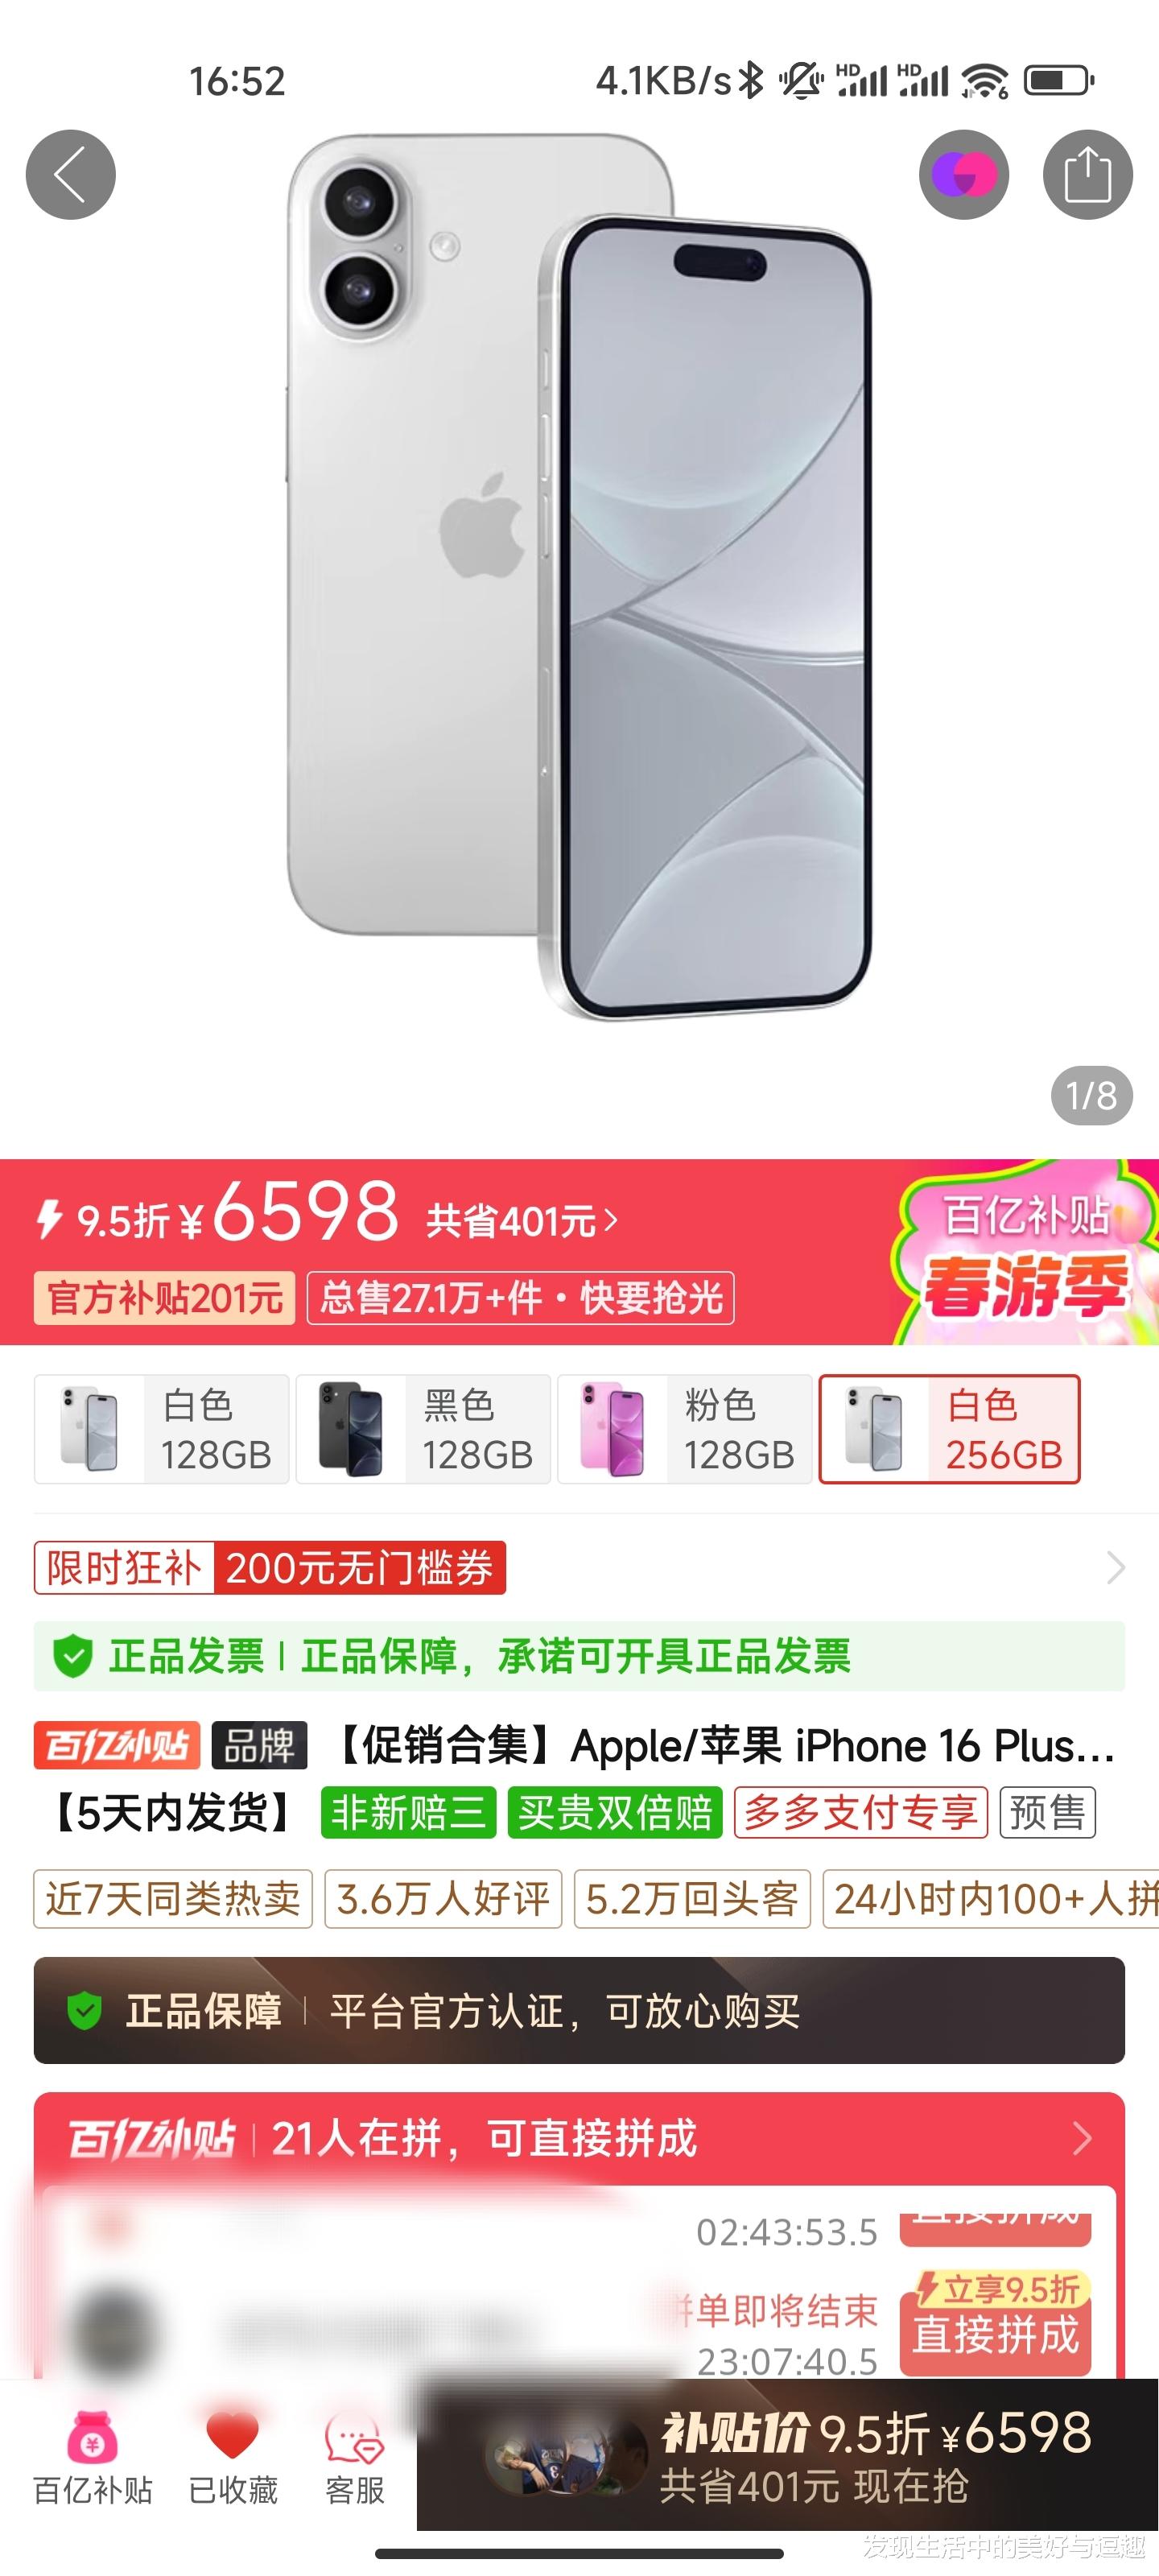Tap the 直接拼成 button
This screenshot has height=2576, width=1159.
pyautogui.click(x=996, y=2333)
